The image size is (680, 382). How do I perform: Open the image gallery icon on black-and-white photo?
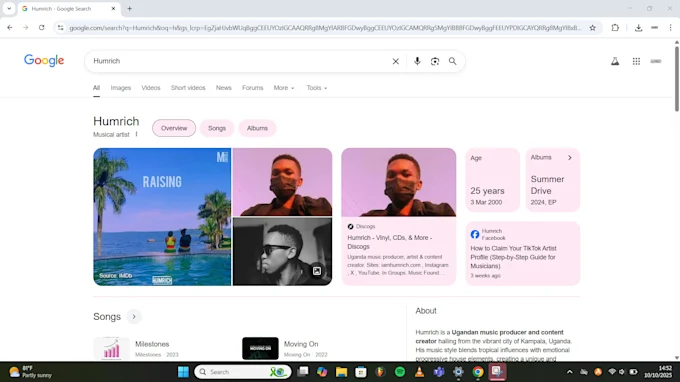317,271
